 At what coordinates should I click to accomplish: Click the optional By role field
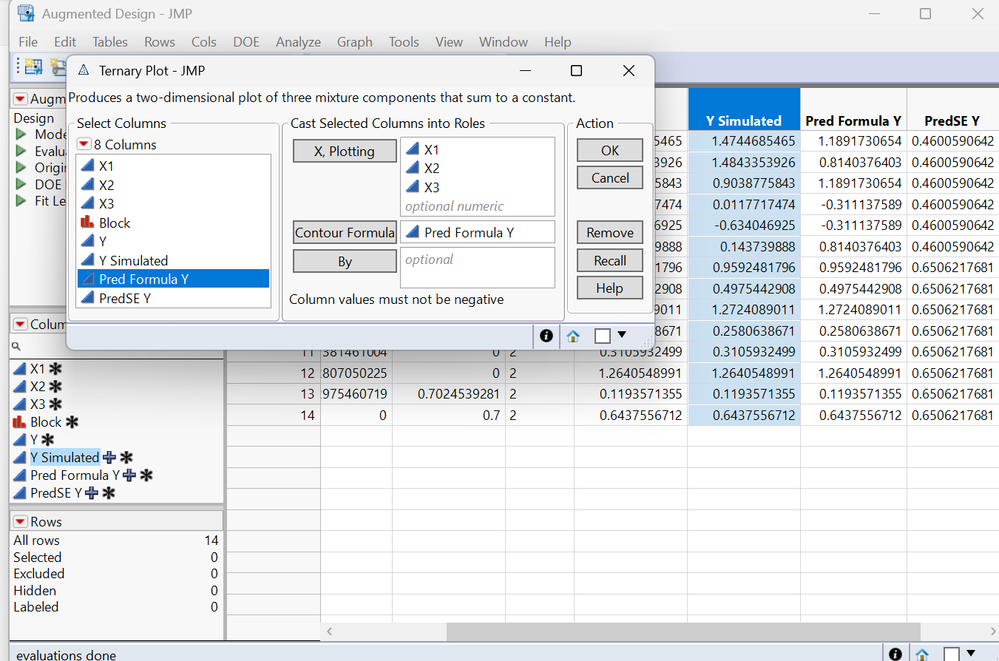coord(477,268)
